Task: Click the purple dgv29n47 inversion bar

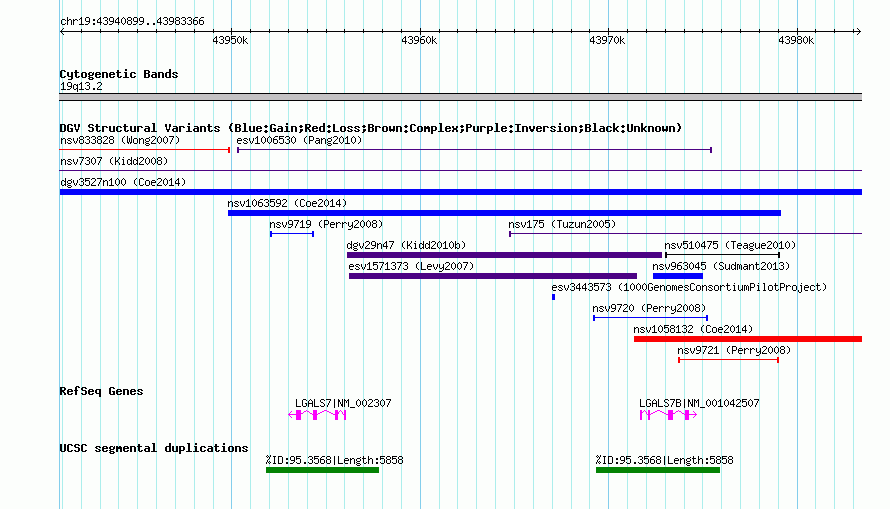Action: click(x=505, y=255)
